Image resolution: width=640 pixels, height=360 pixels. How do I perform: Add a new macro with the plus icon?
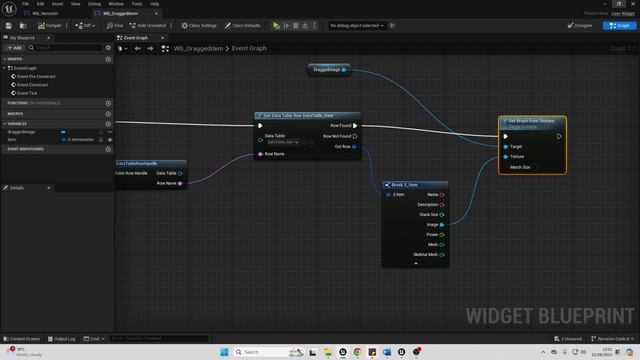click(x=108, y=114)
